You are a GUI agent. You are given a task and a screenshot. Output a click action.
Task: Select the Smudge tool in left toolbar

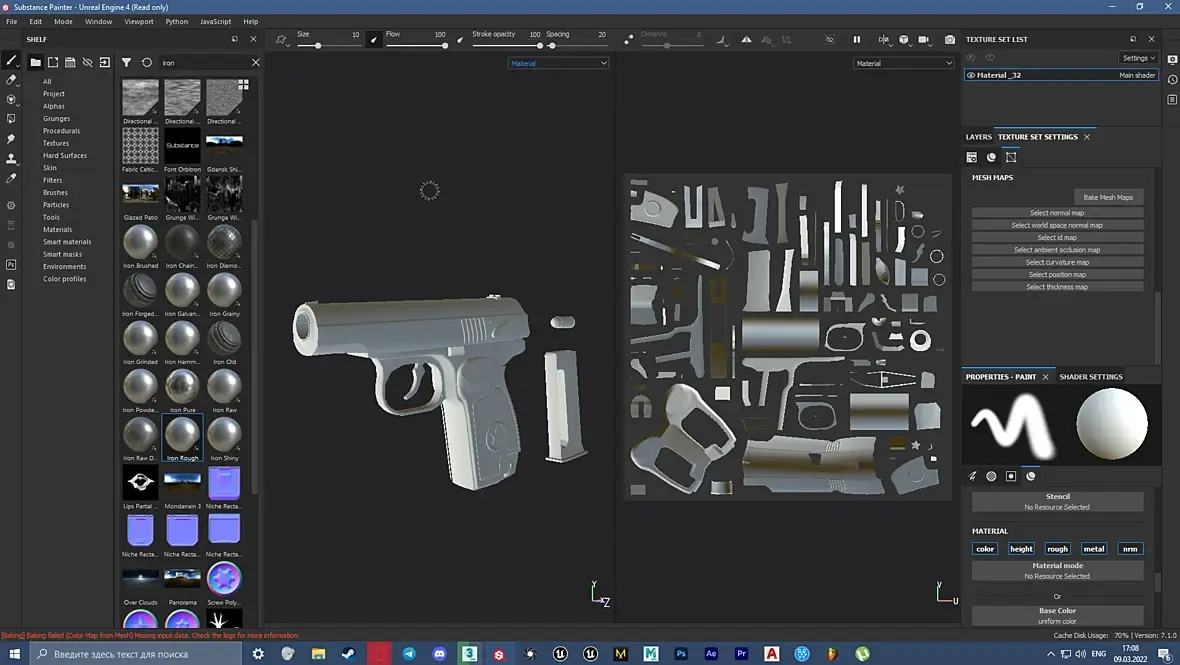tap(12, 139)
